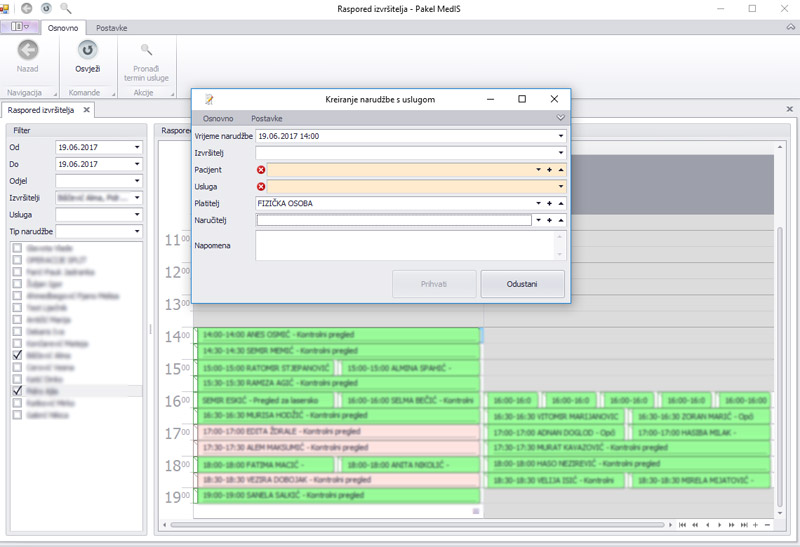Click the single-left previous navigator icon
The height and width of the screenshot is (547, 800).
[x=708, y=525]
